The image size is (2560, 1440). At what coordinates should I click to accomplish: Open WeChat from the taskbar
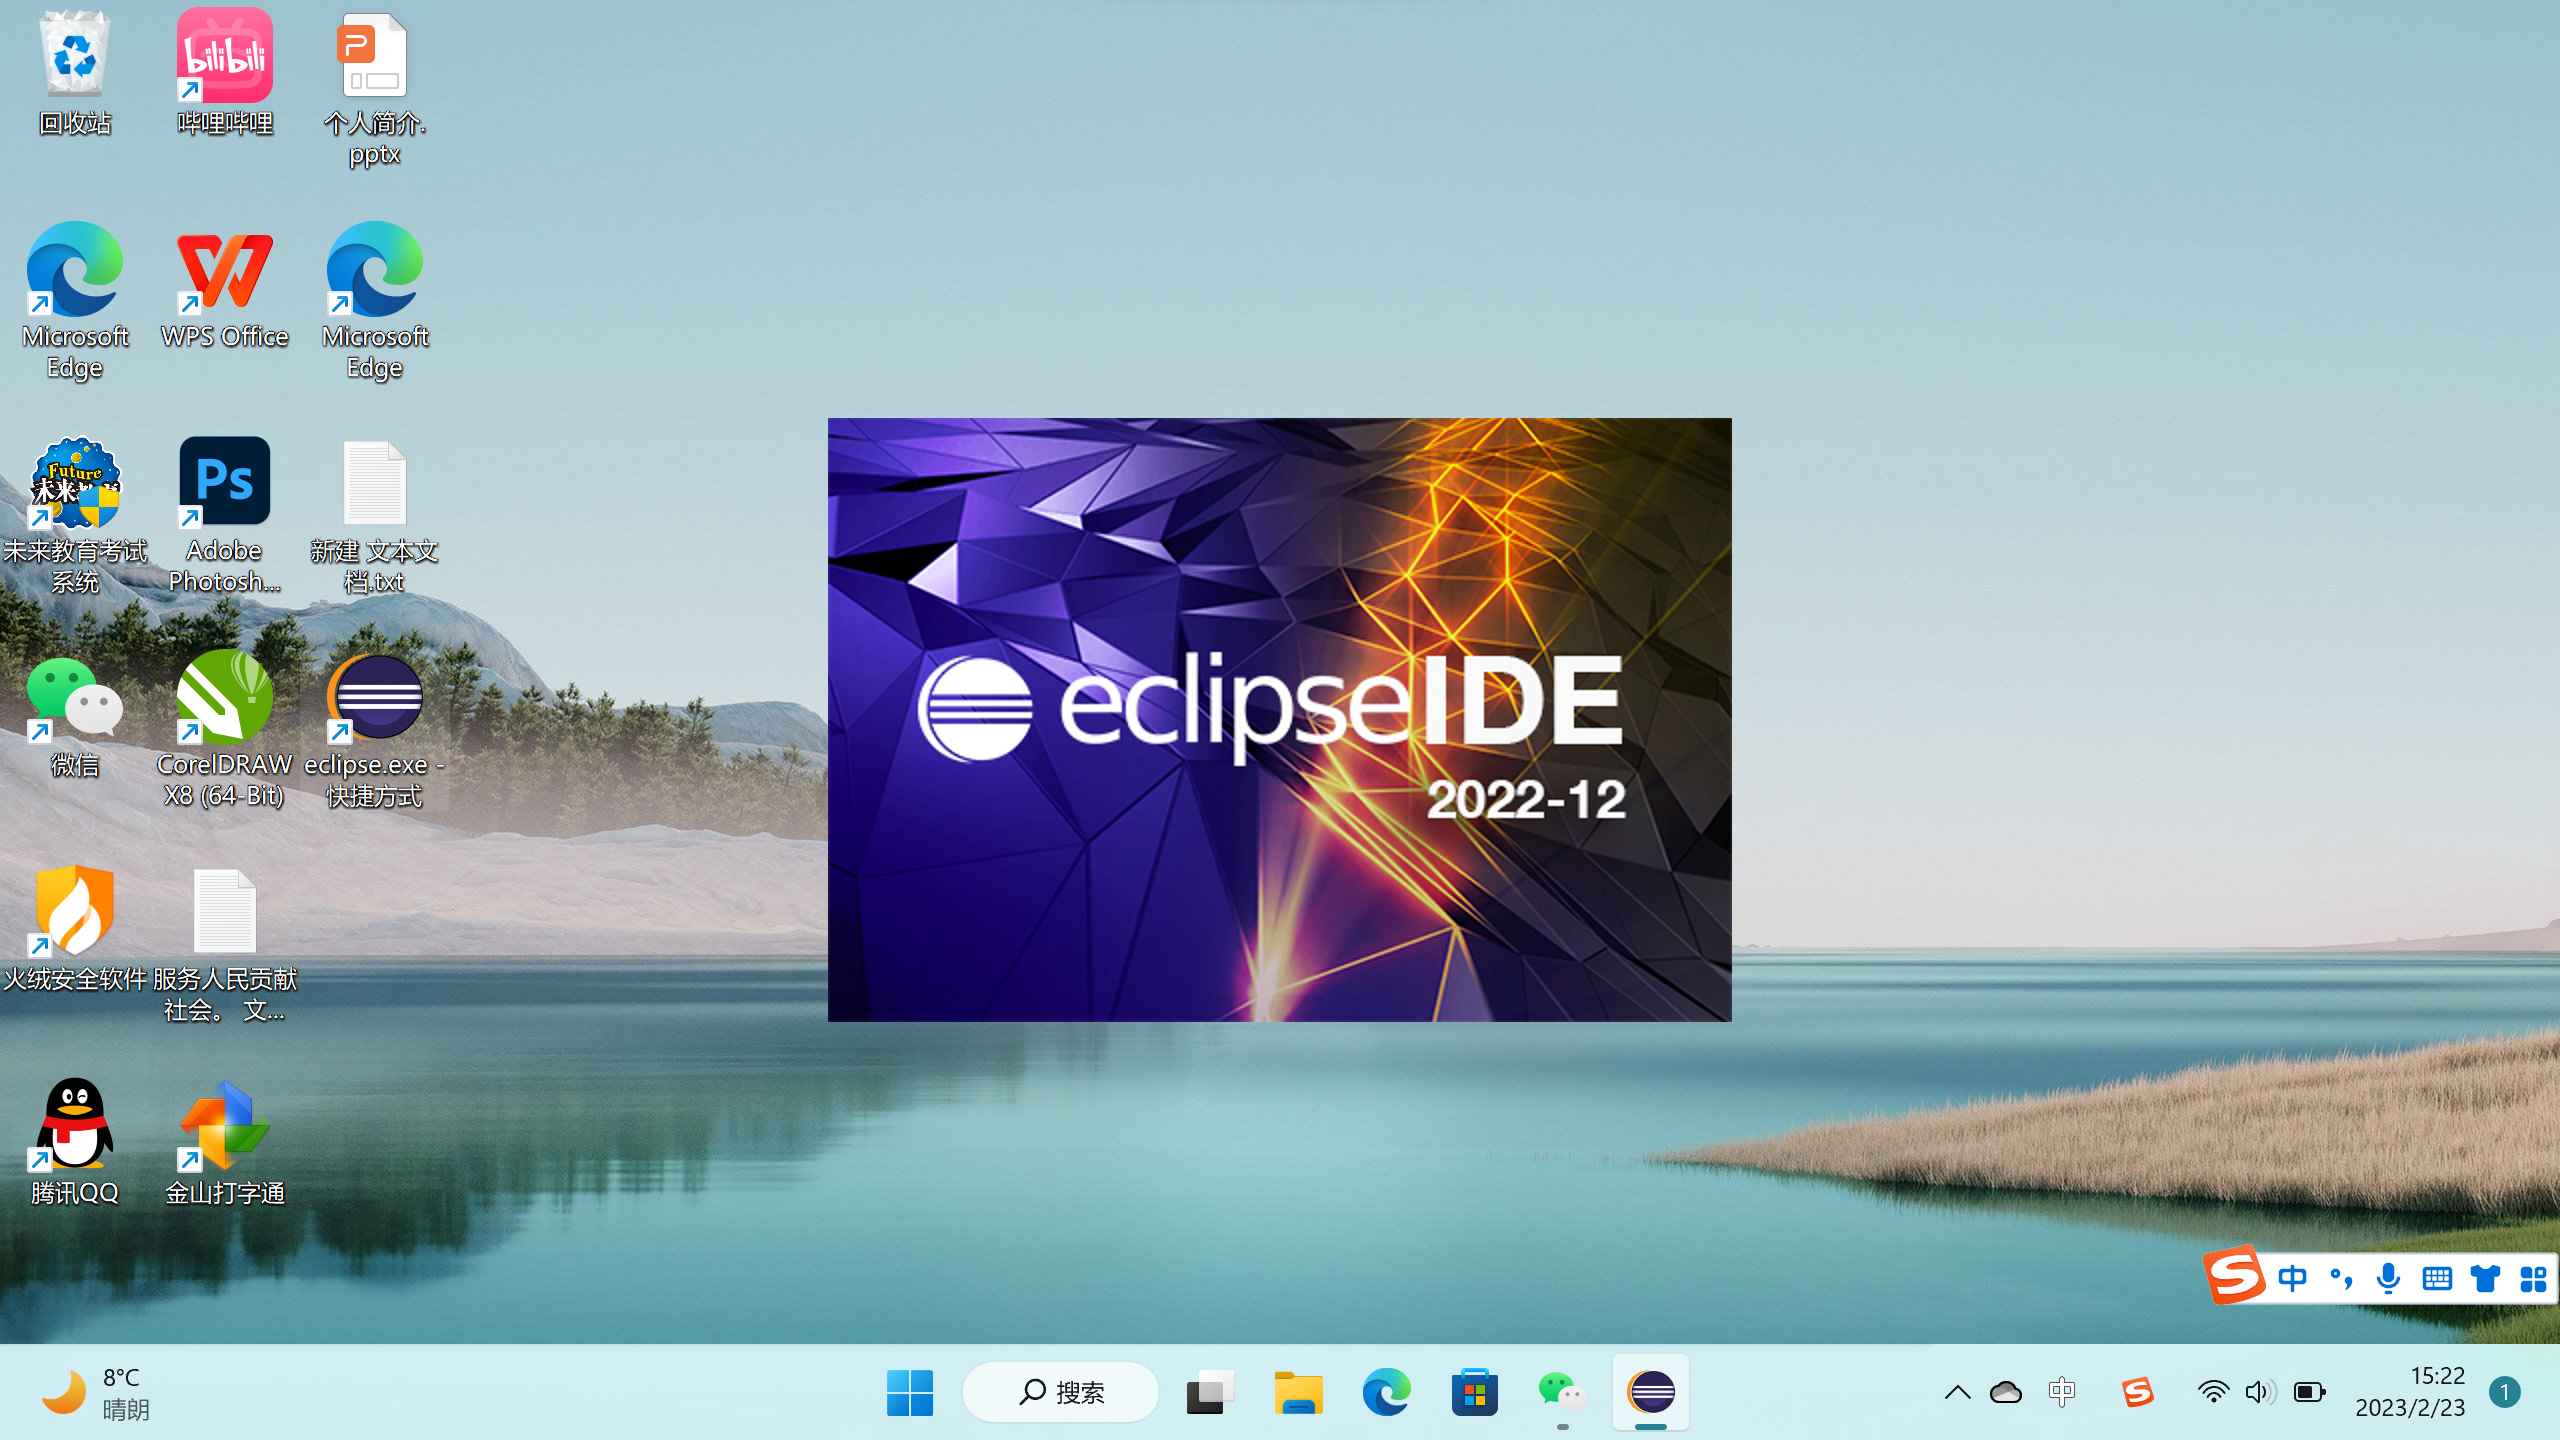point(1562,1392)
